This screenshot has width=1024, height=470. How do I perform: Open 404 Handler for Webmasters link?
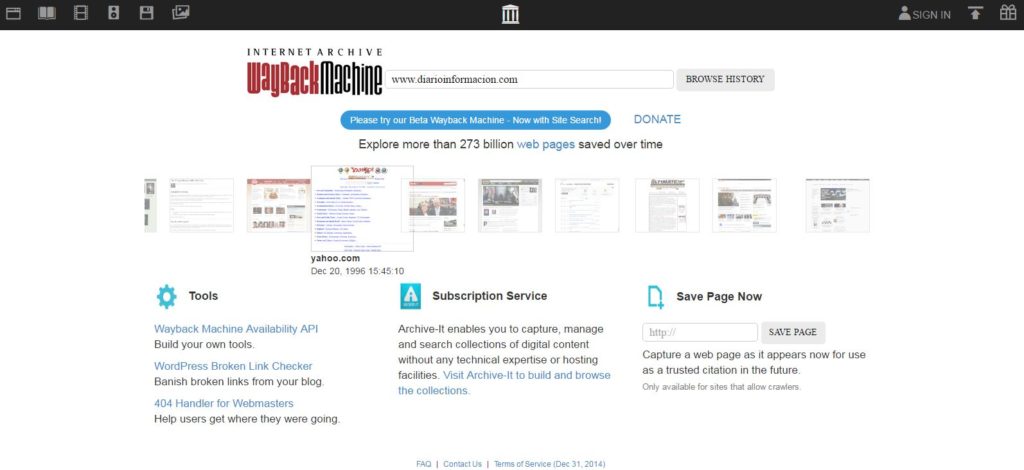click(224, 403)
